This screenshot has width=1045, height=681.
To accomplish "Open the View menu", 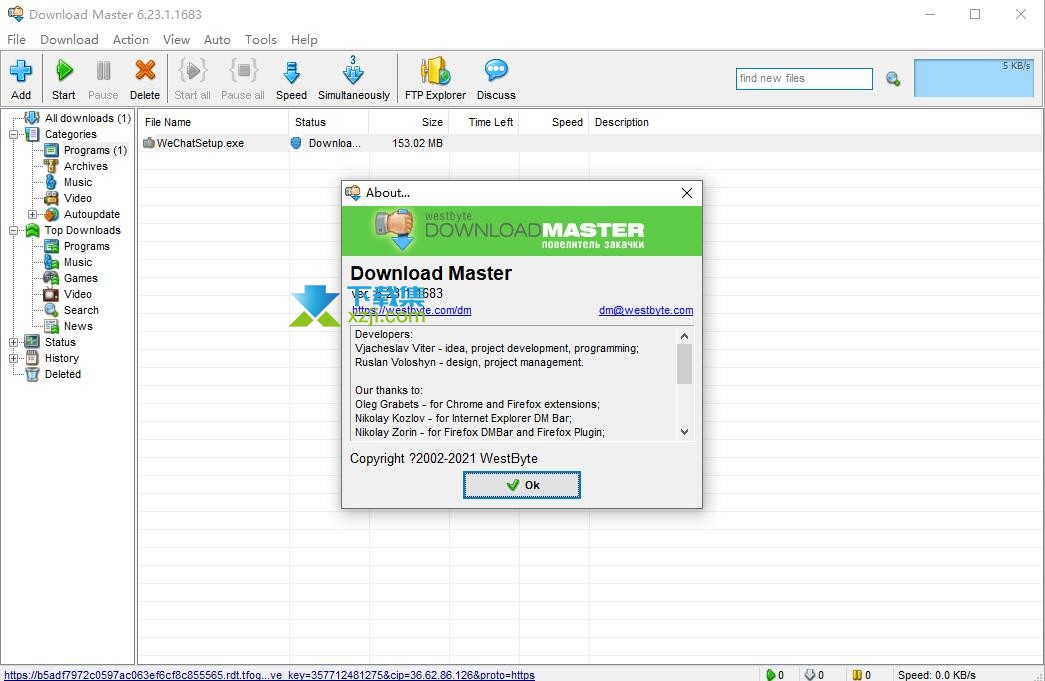I will pyautogui.click(x=177, y=39).
